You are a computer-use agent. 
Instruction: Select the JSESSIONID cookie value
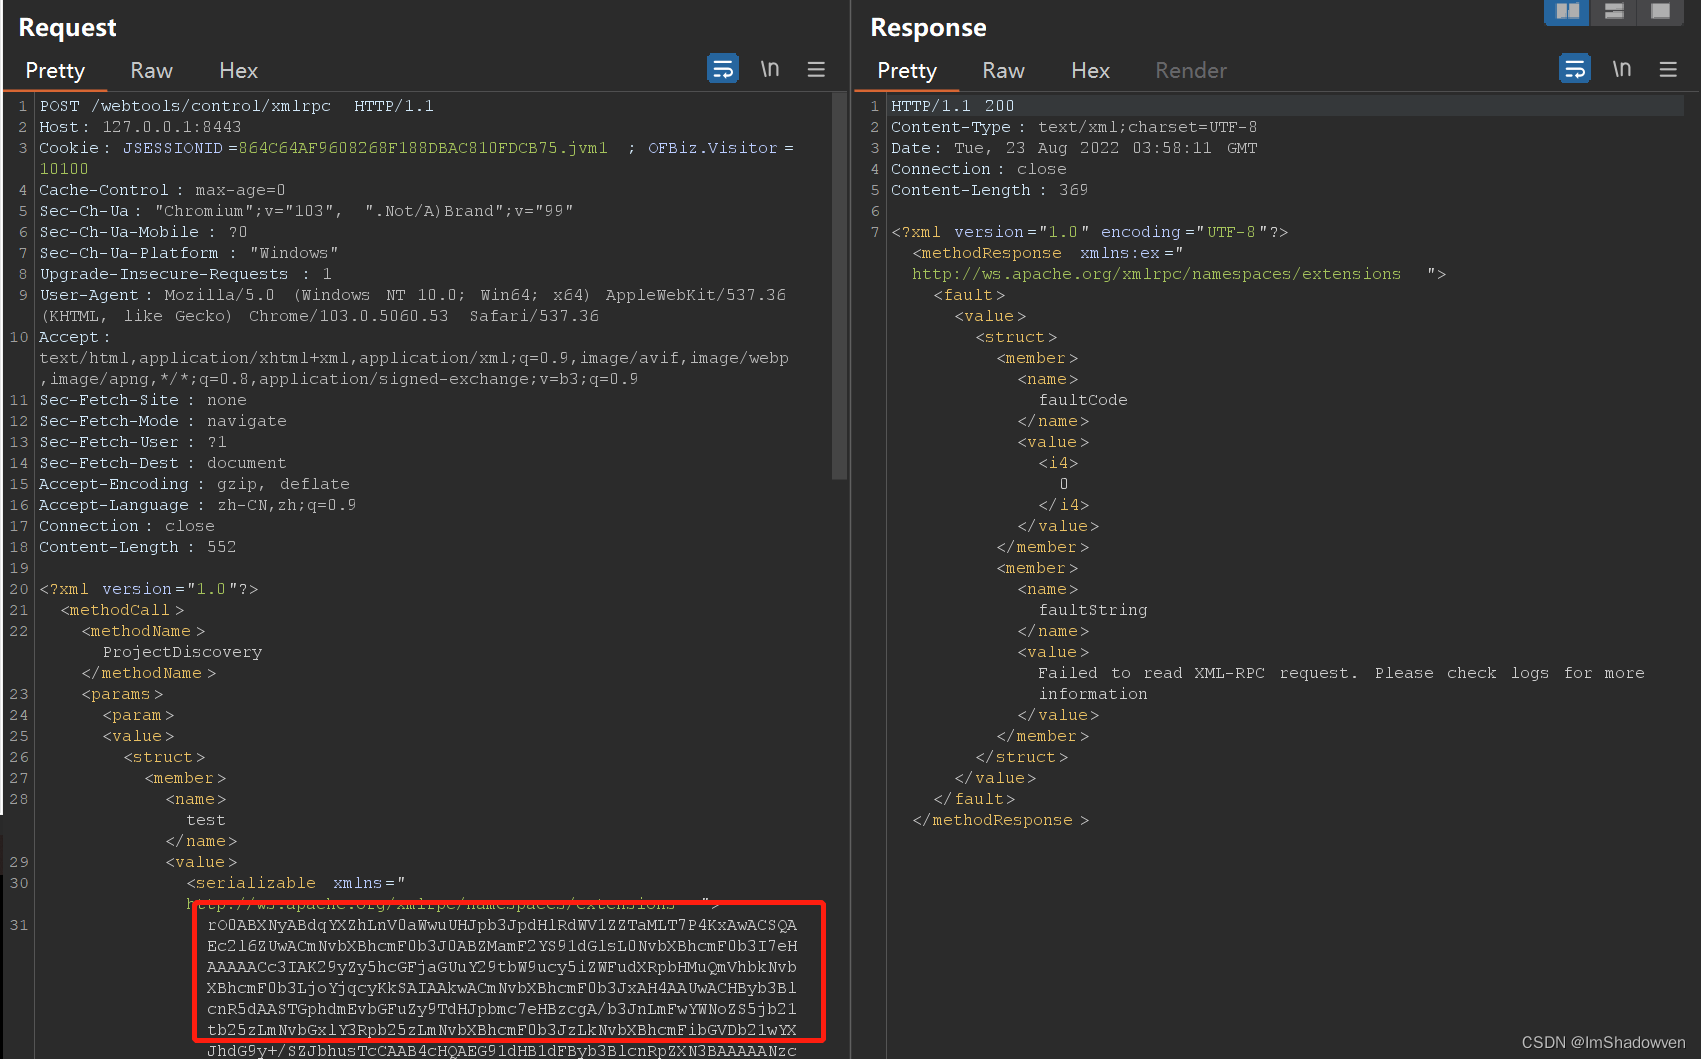(x=423, y=148)
